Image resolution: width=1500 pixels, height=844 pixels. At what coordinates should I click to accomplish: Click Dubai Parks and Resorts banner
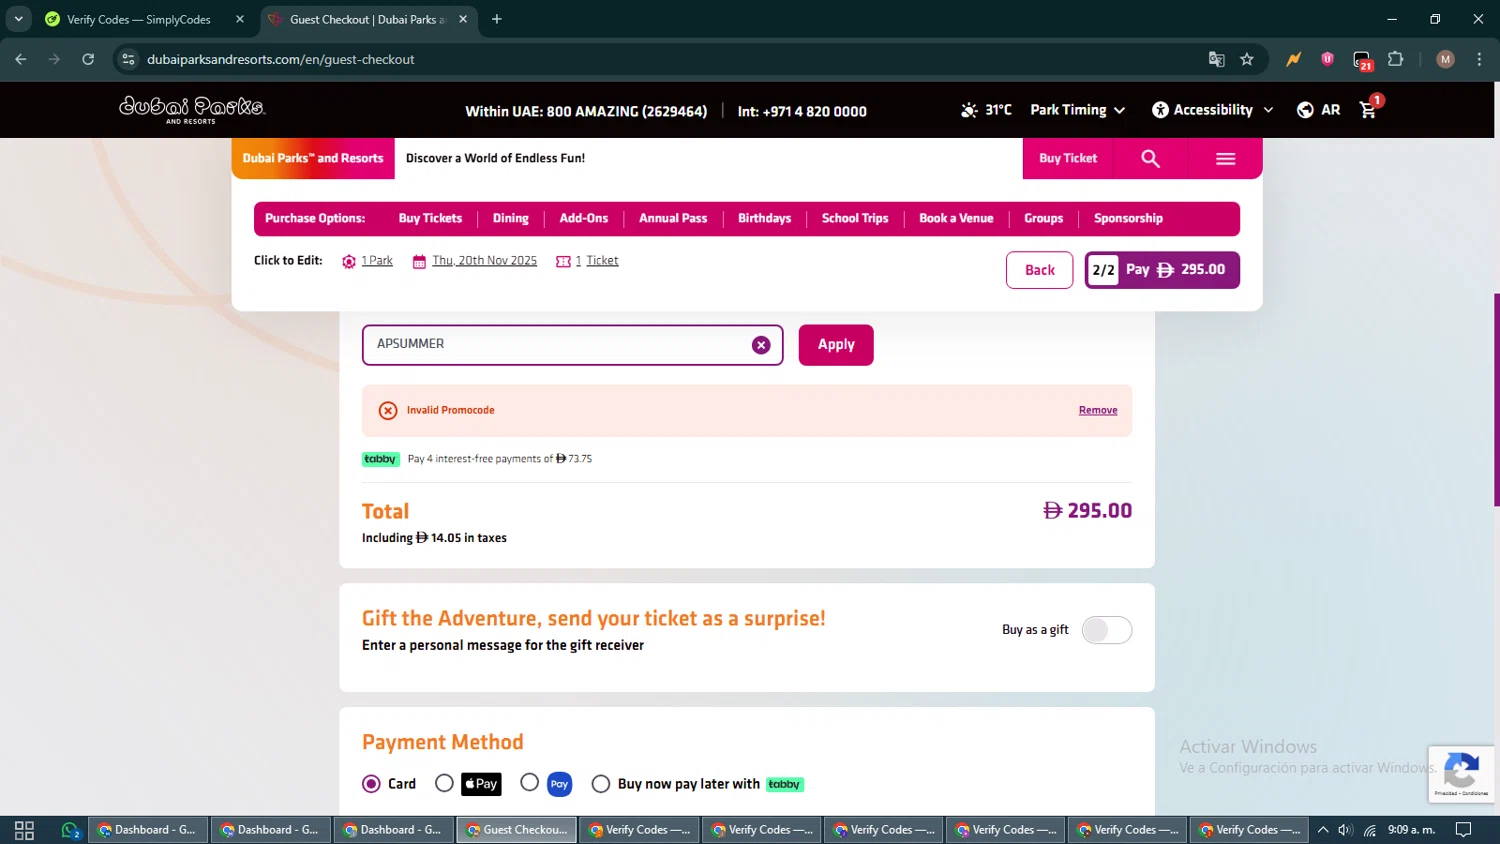[313, 159]
